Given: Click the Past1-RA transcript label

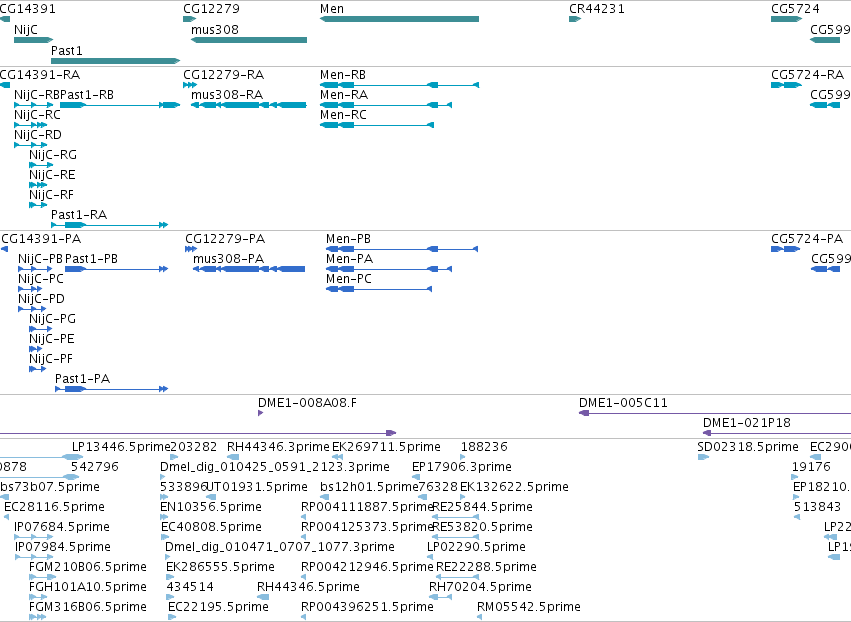Looking at the screenshot, I should (79, 215).
